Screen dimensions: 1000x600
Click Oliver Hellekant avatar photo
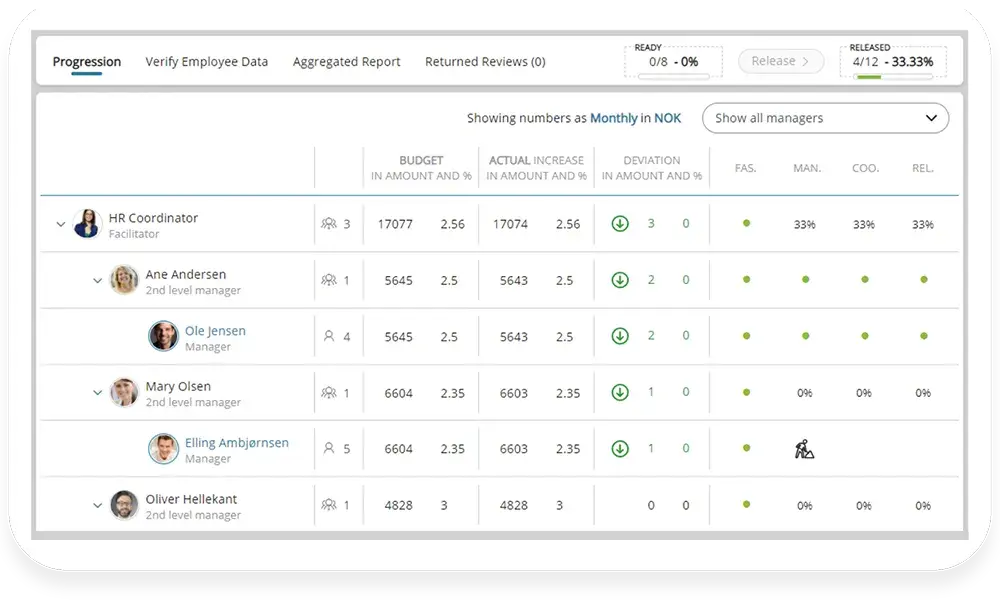[124, 505]
